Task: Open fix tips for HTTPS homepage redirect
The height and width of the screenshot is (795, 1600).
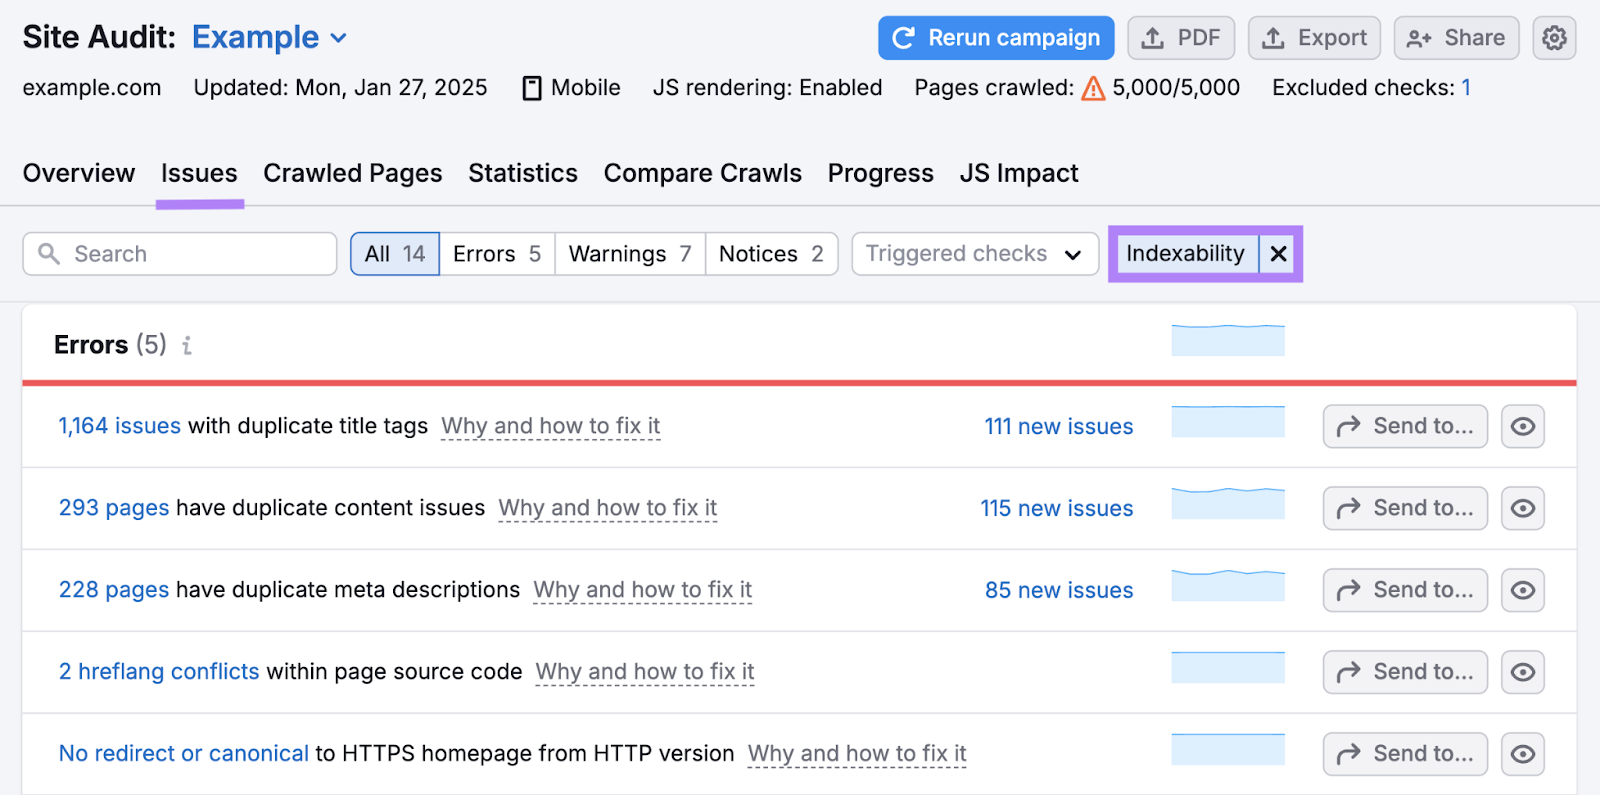Action: click(x=857, y=755)
